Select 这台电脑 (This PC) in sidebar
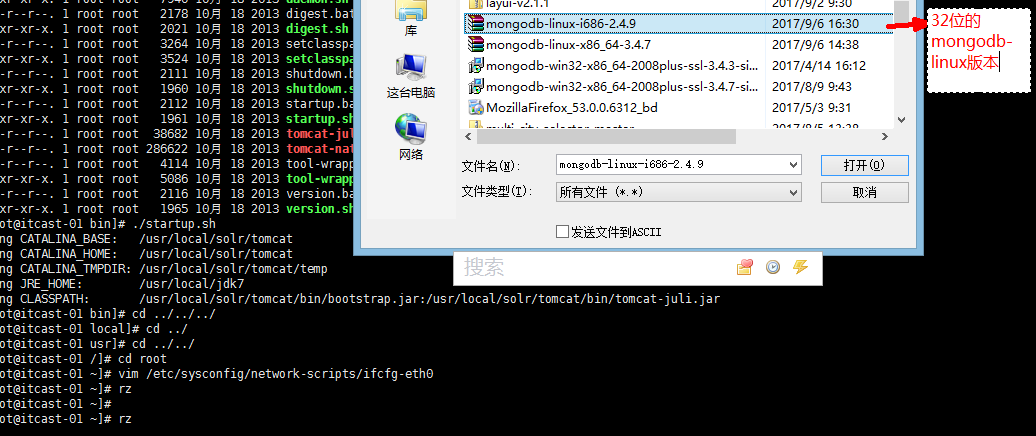Image resolution: width=1036 pixels, height=436 pixels. tap(410, 77)
